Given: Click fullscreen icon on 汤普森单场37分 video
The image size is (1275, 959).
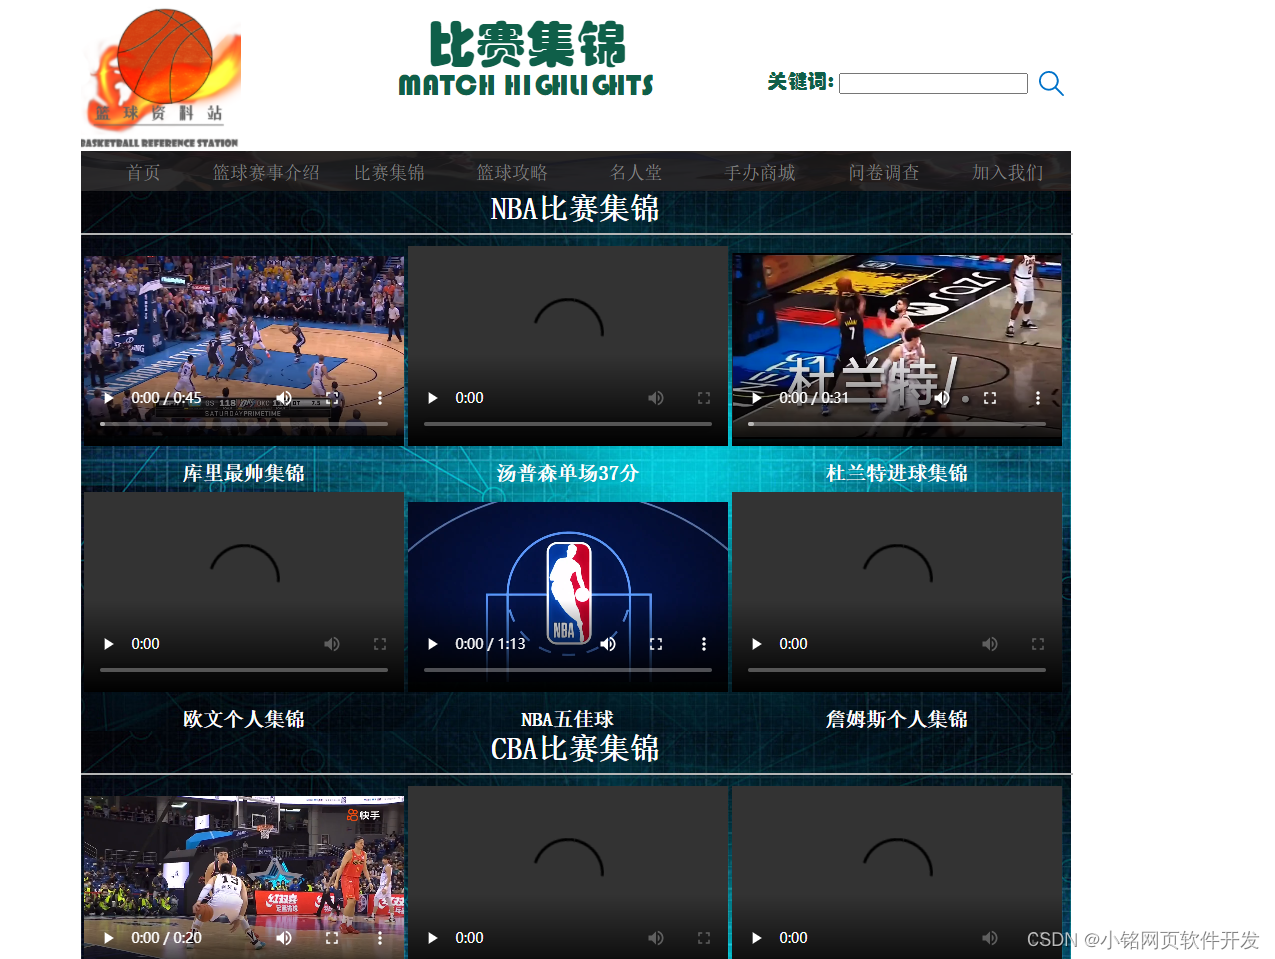Looking at the screenshot, I should [704, 398].
